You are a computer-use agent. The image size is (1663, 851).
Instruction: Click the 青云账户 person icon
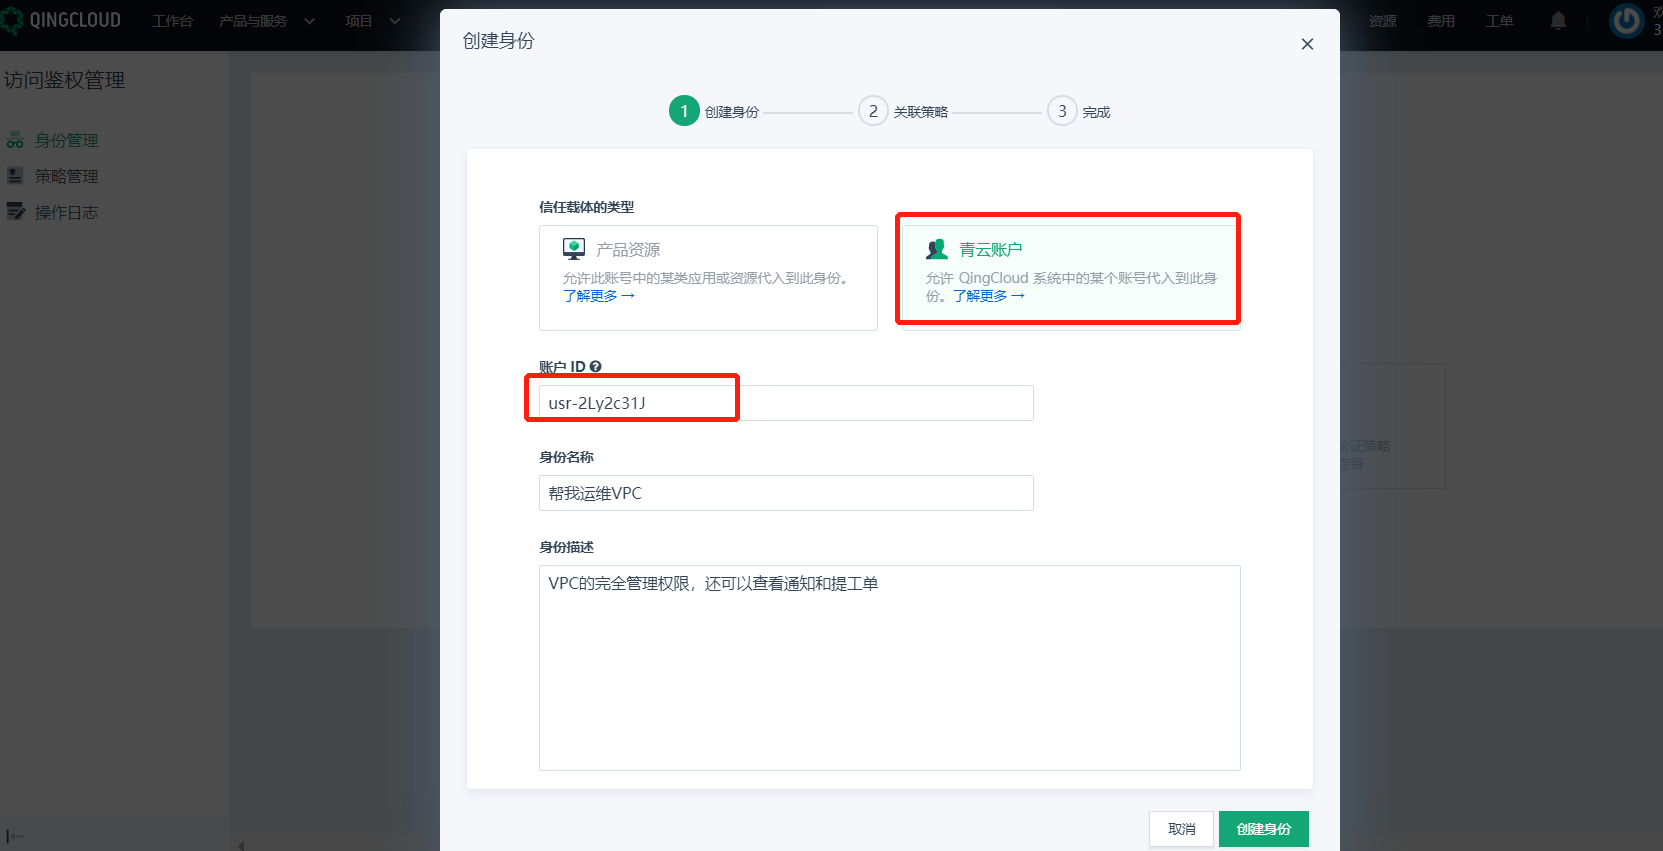pos(937,249)
